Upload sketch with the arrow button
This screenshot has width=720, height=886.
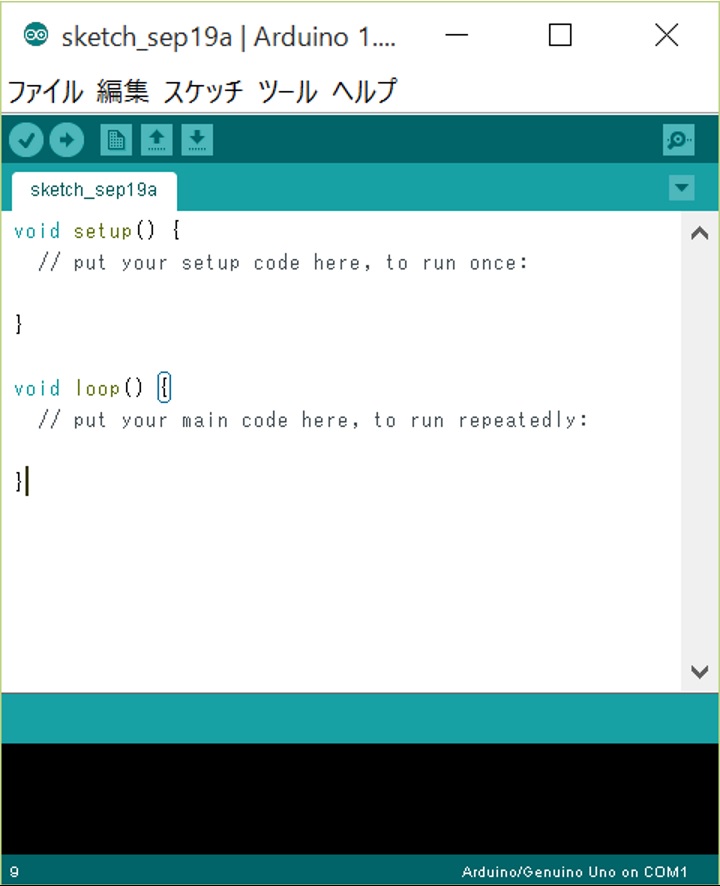(67, 140)
